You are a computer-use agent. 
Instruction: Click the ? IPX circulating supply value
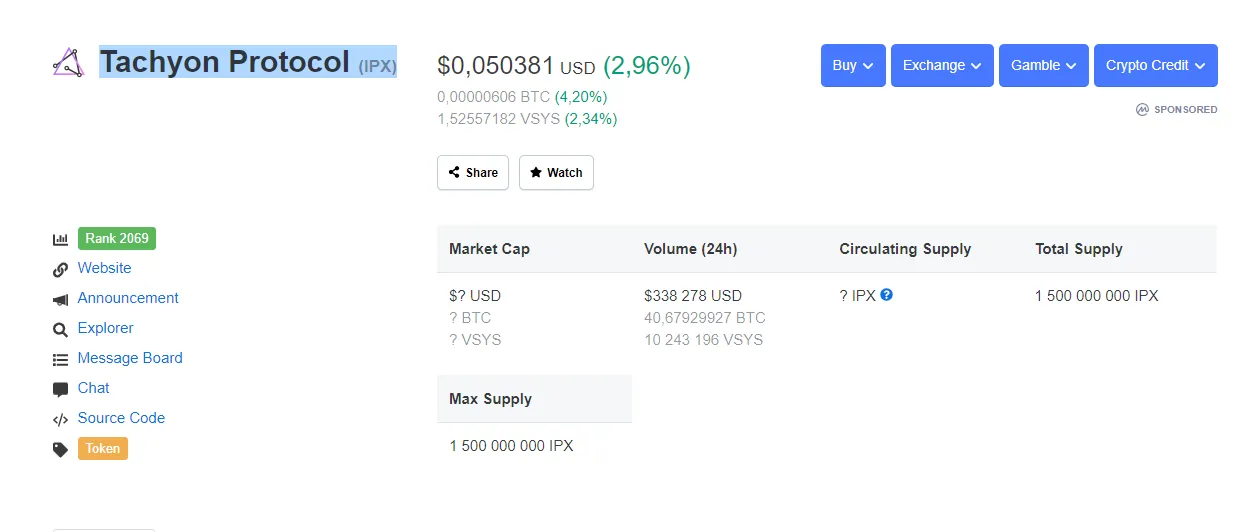[857, 296]
